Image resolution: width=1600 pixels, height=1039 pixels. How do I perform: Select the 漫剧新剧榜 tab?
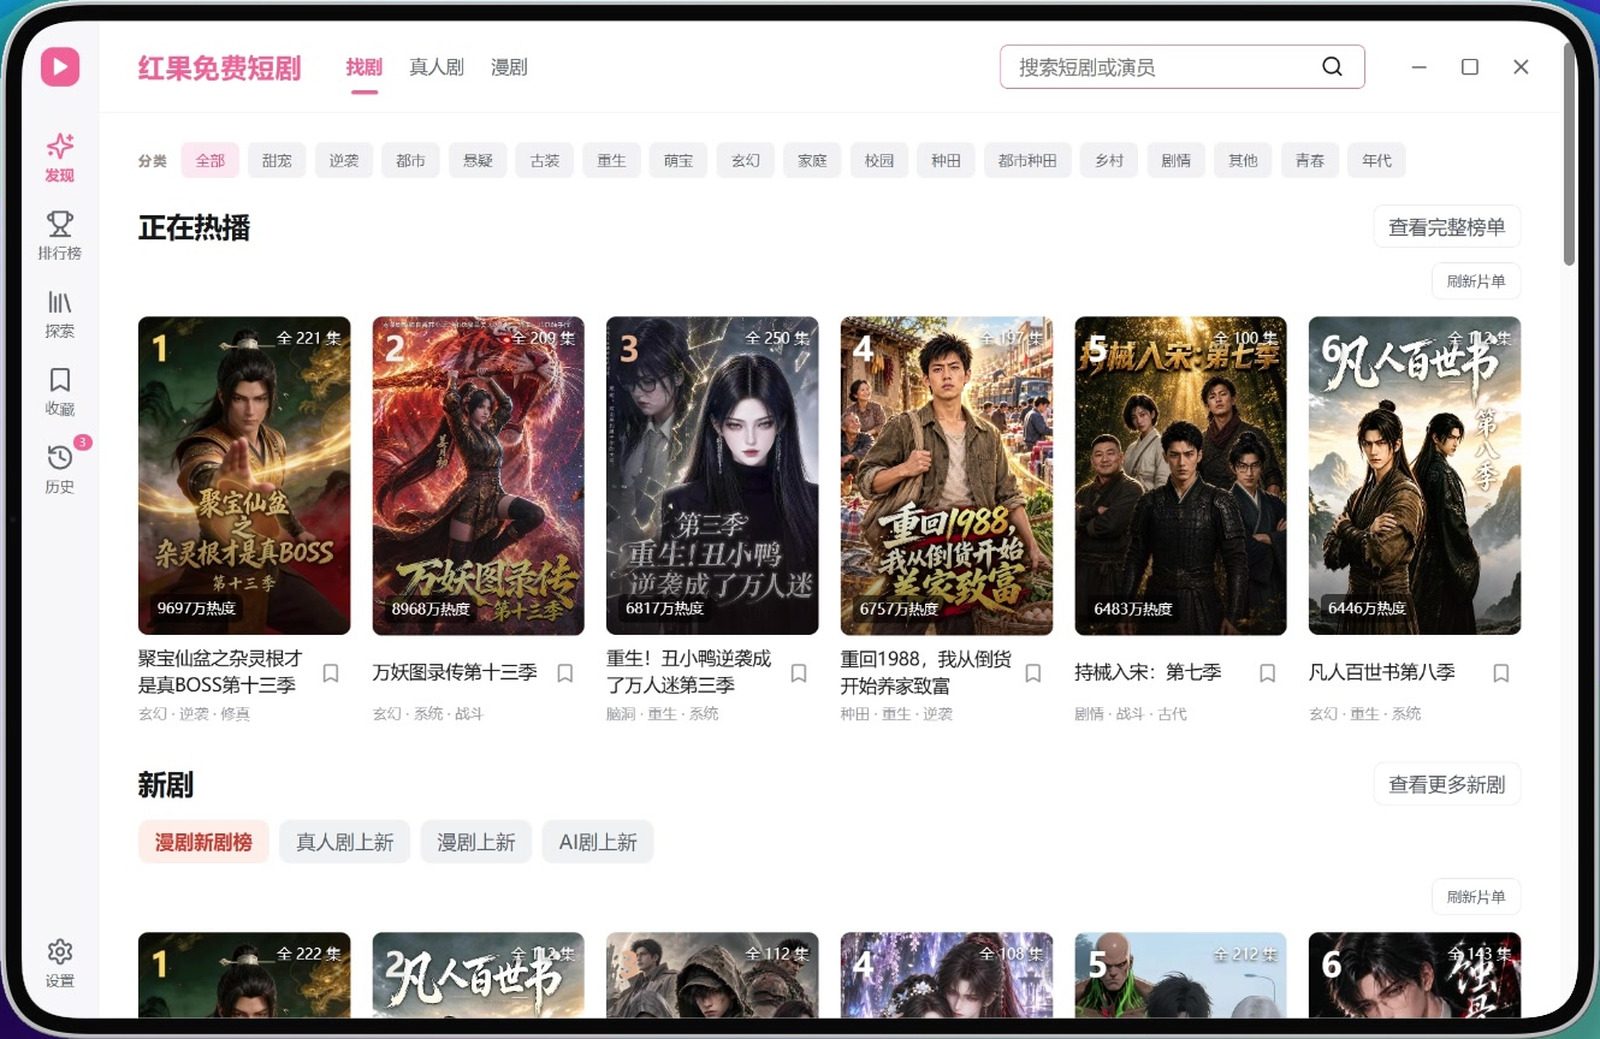click(x=203, y=842)
